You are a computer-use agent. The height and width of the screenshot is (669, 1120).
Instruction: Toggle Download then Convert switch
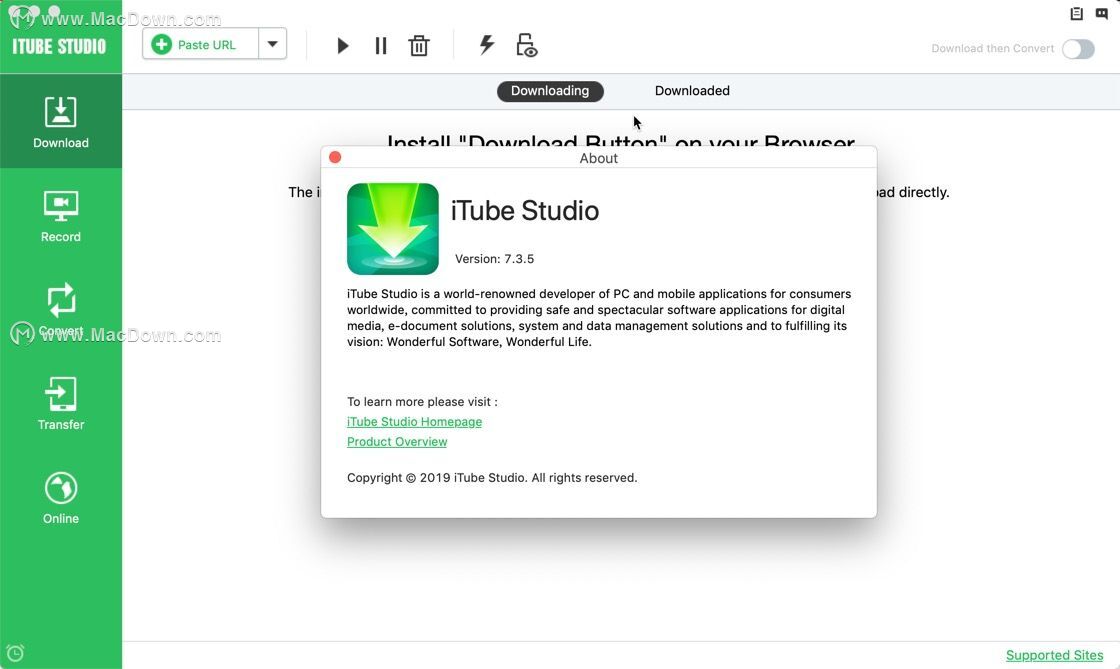click(1078, 49)
